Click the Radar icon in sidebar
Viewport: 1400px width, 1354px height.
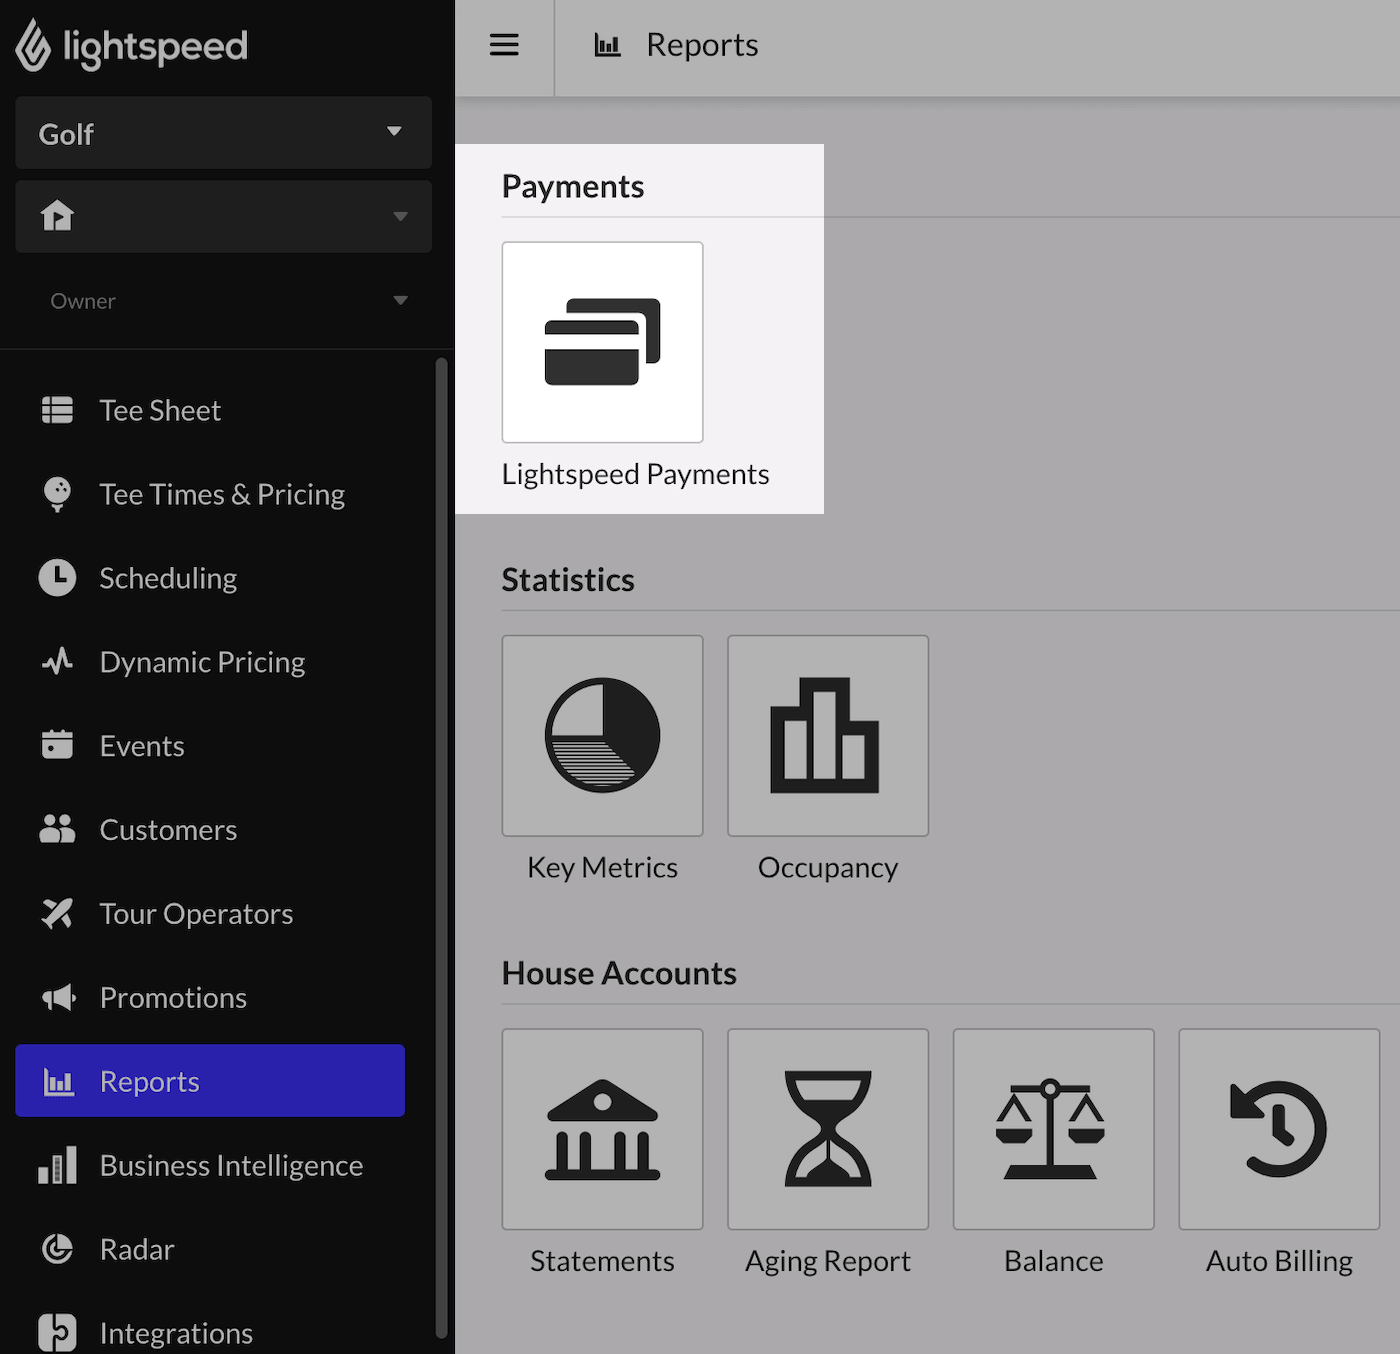tap(57, 1249)
